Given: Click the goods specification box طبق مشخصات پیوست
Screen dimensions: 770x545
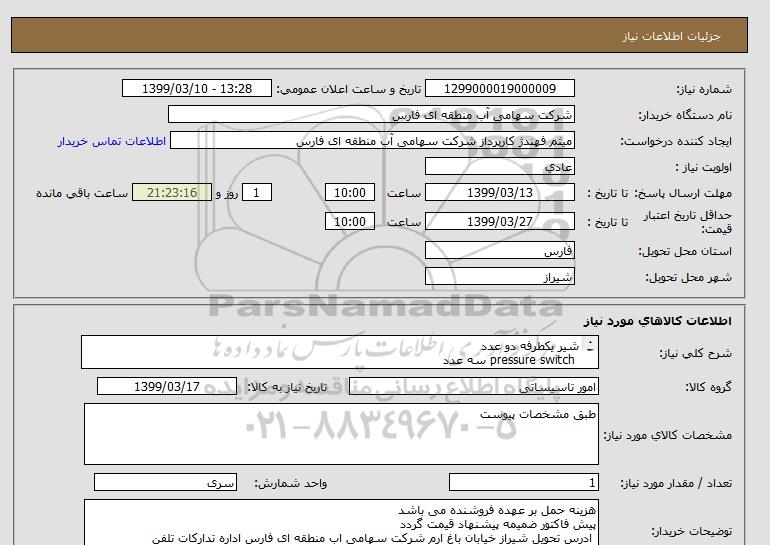Looking at the screenshot, I should click(341, 434).
